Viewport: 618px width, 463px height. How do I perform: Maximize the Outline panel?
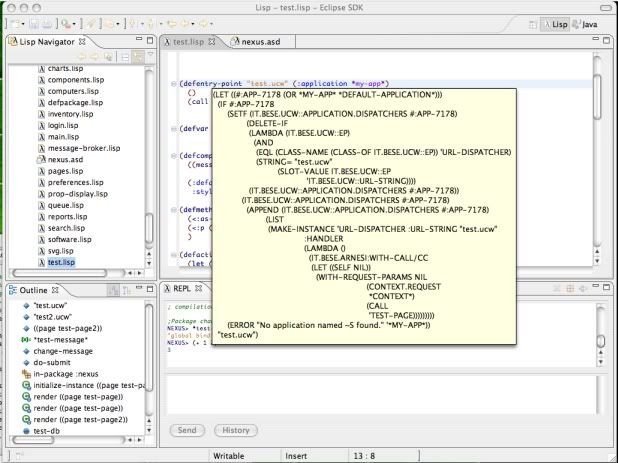point(150,289)
